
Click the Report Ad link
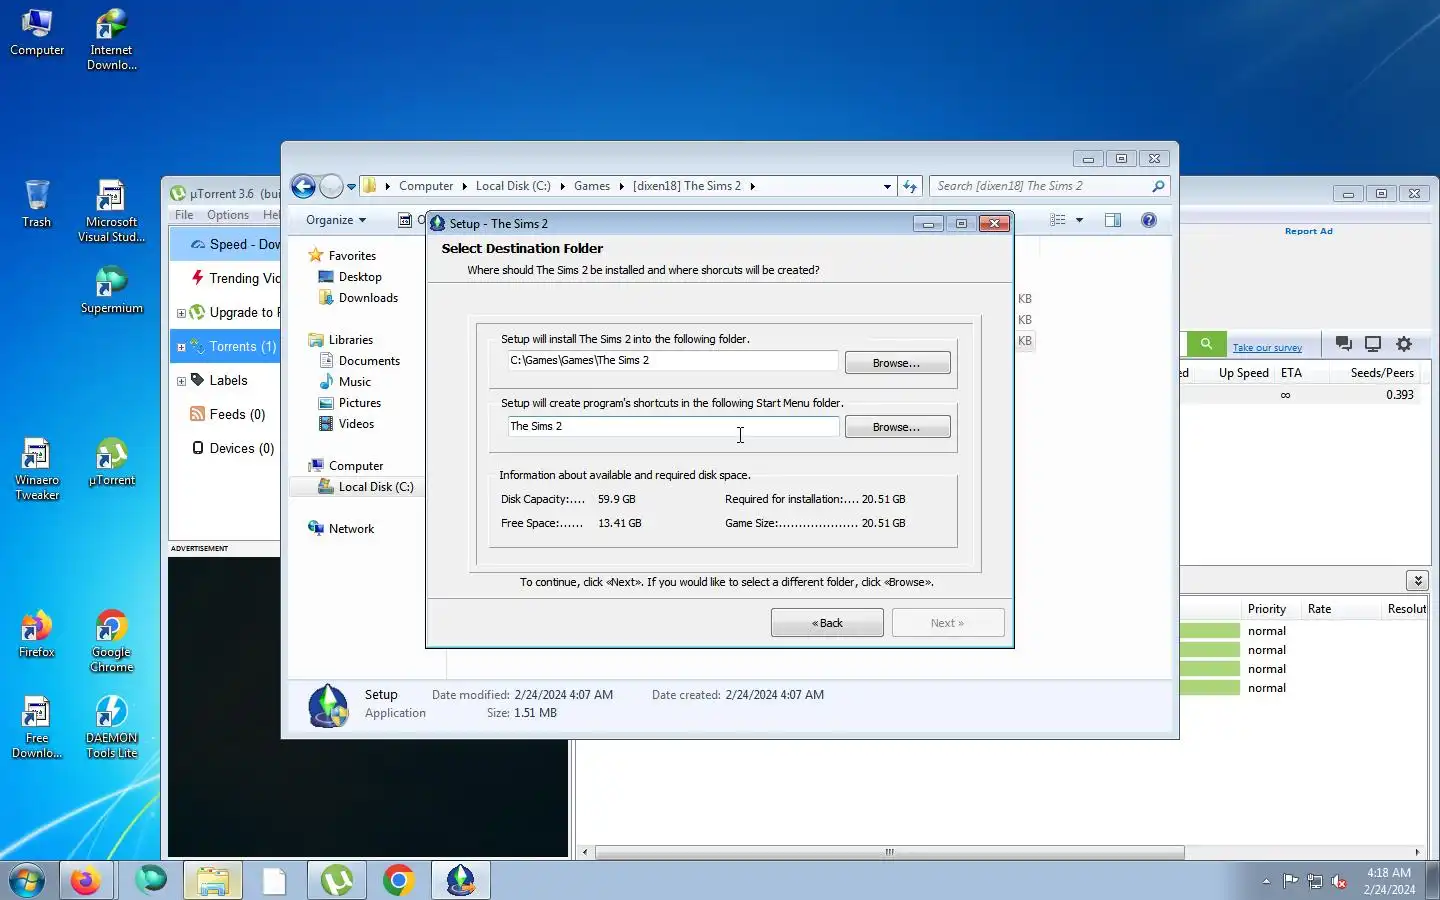point(1309,231)
